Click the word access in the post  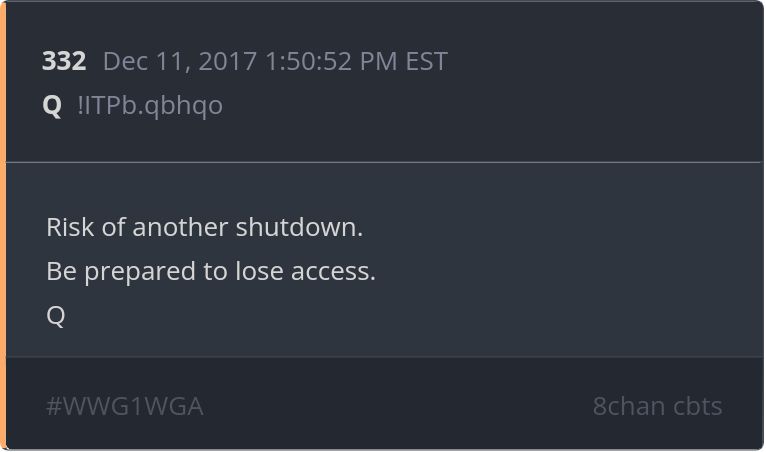[333, 272]
